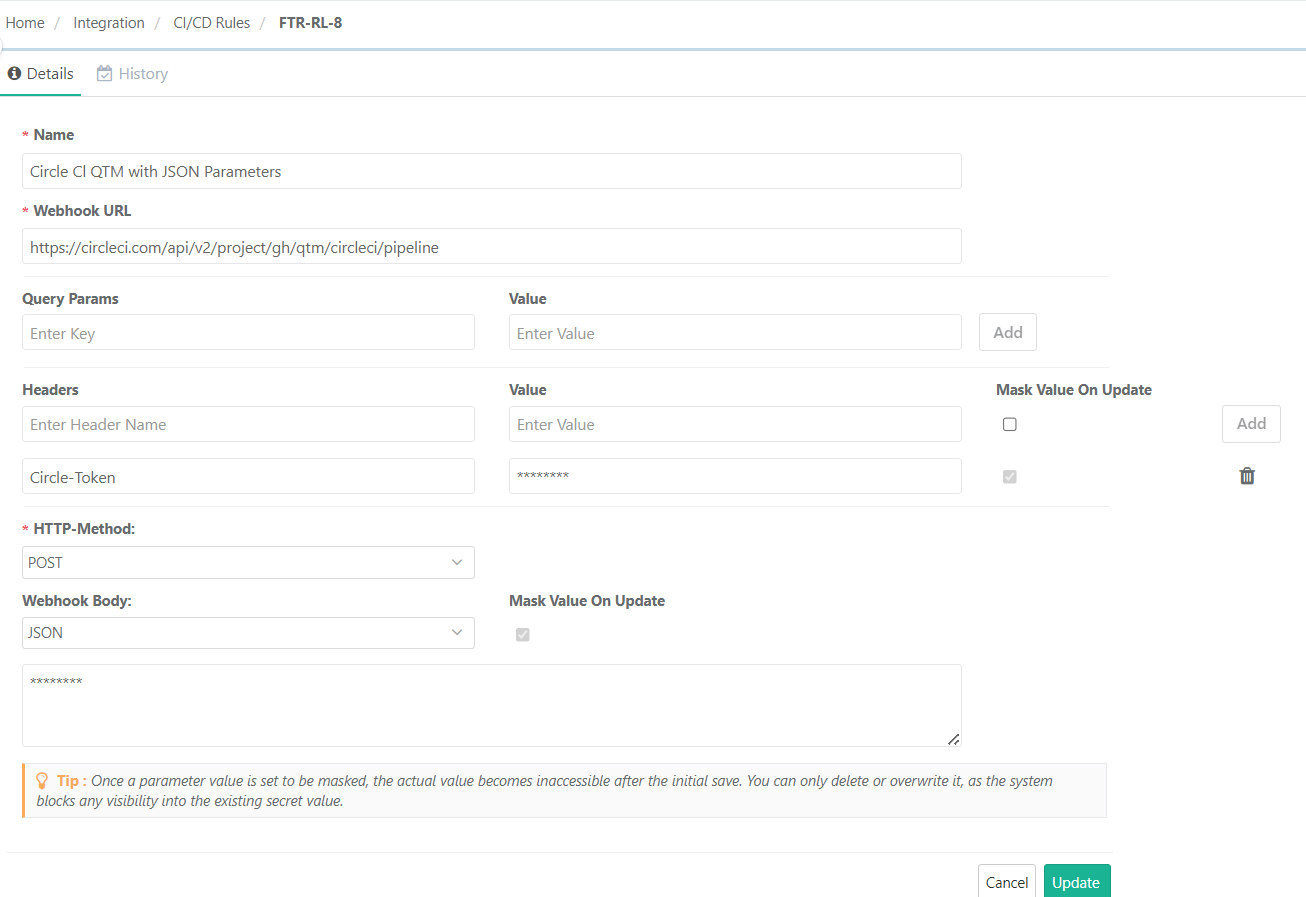Click the Add button for Query Params
This screenshot has width=1306, height=897.
(x=1007, y=331)
